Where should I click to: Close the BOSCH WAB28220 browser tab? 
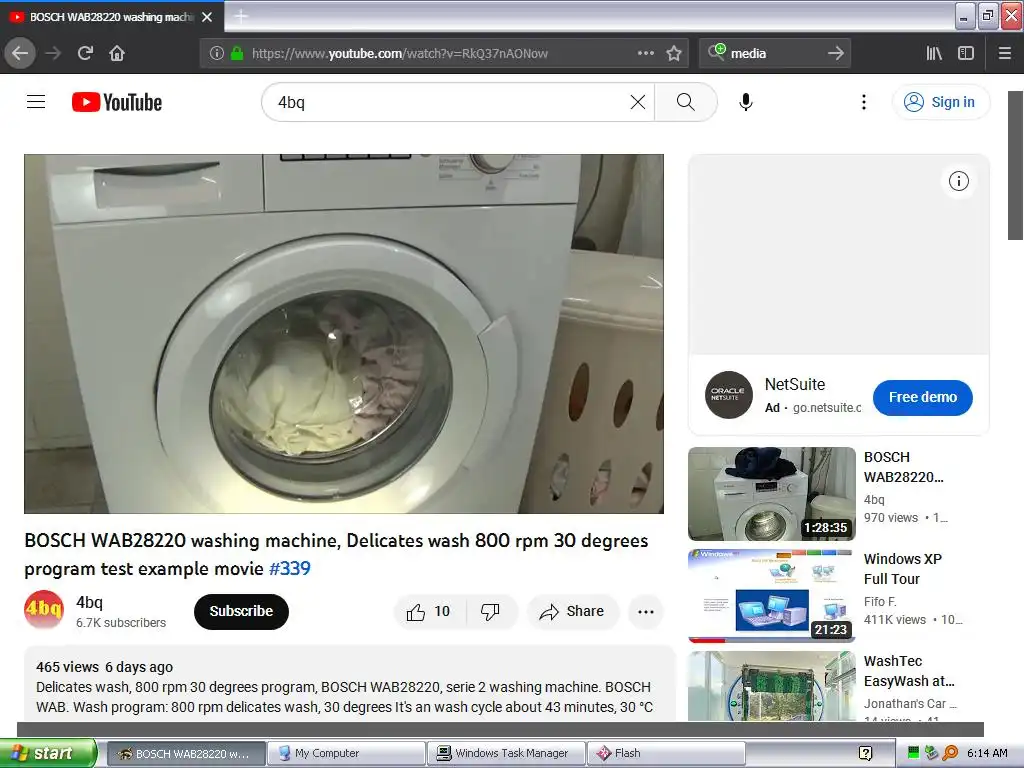207,17
